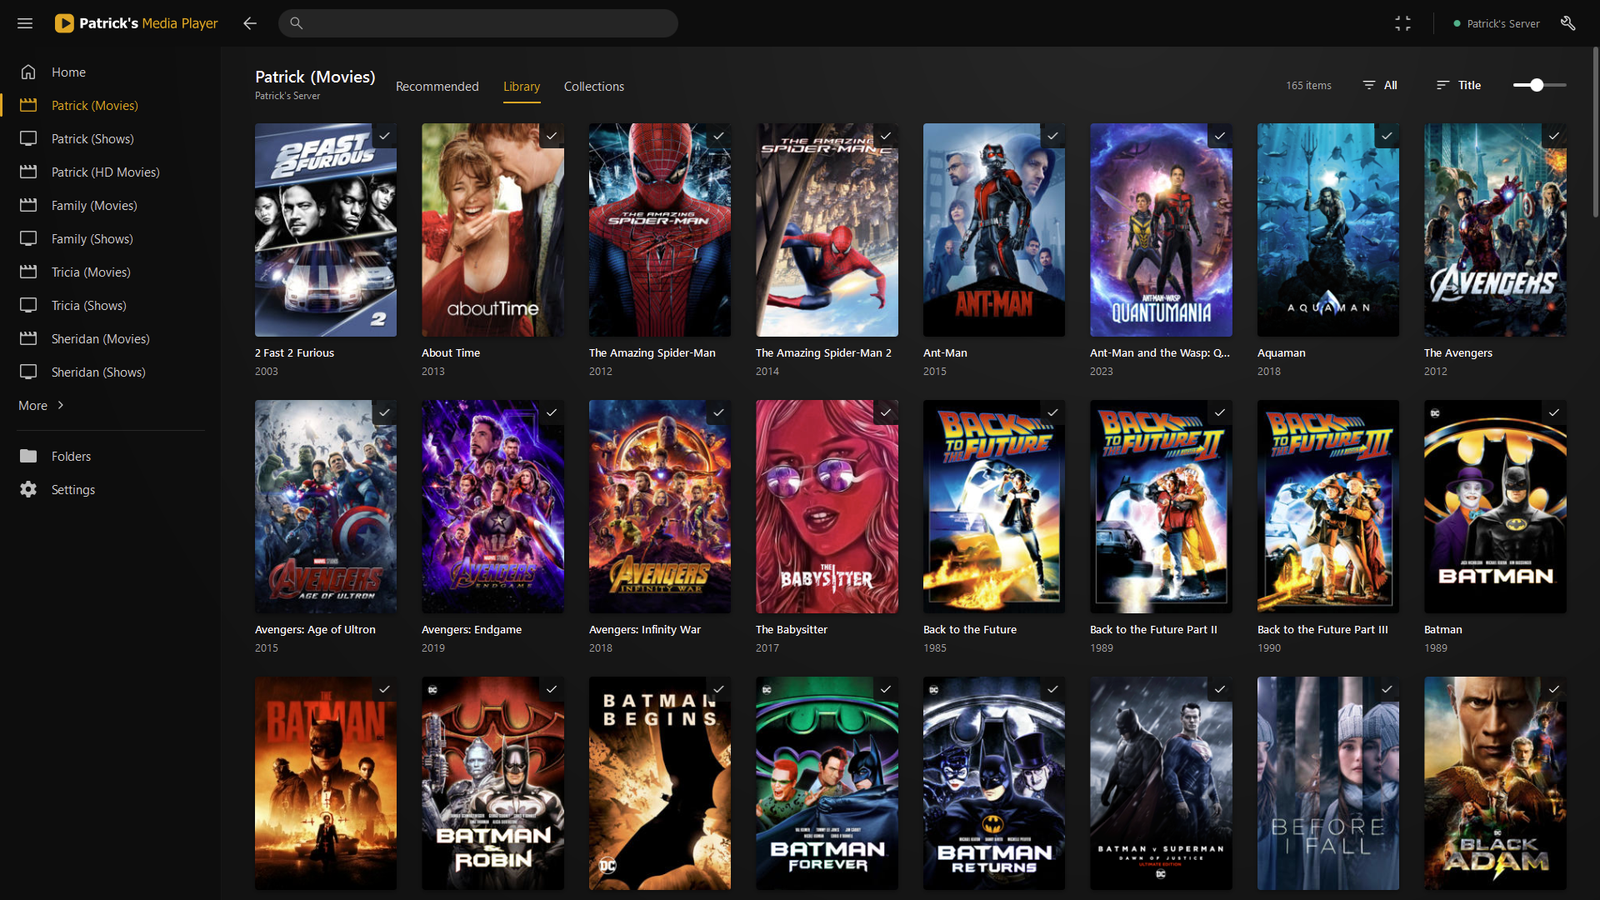Click the TV icon beside Sheridan (Shows)
Screen dimensions: 1600x900
tap(29, 372)
